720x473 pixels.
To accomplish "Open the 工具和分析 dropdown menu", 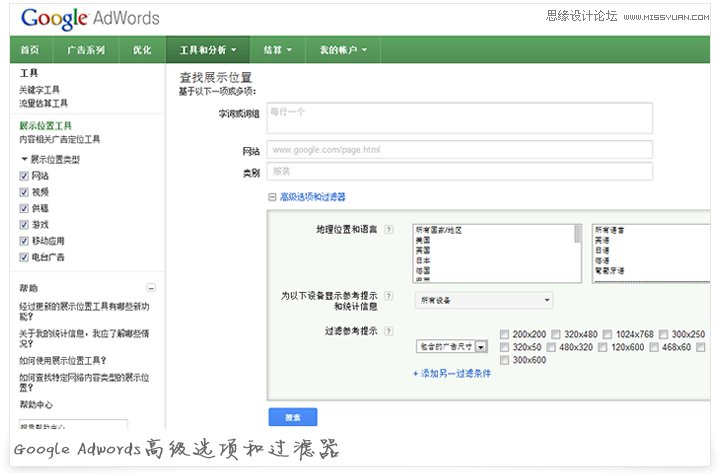I will click(208, 50).
